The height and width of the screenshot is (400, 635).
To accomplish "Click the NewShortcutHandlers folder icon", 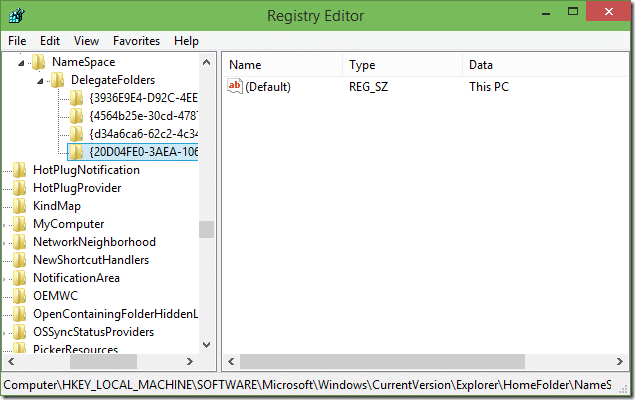I will click(x=19, y=260).
